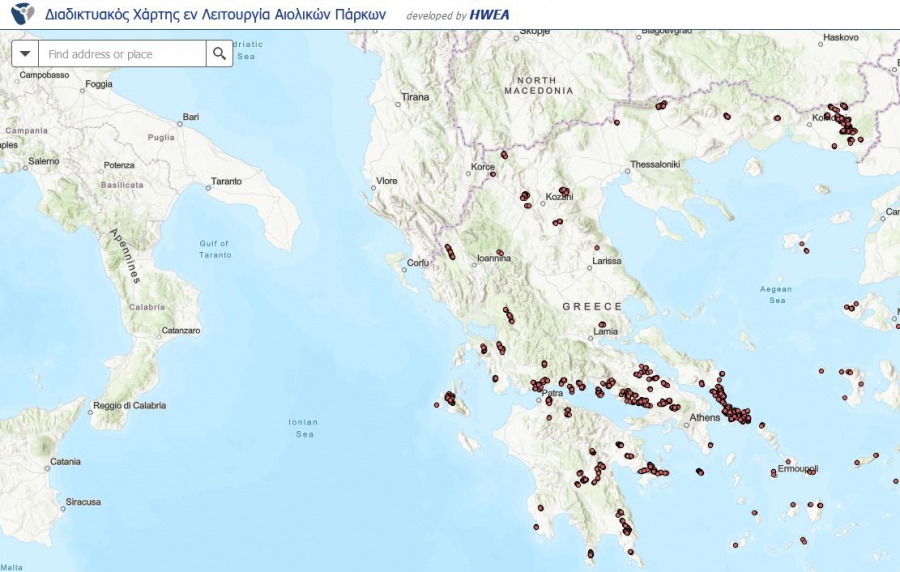Select wind farm marker next to Ioannina
This screenshot has width=900, height=572.
(x=500, y=252)
